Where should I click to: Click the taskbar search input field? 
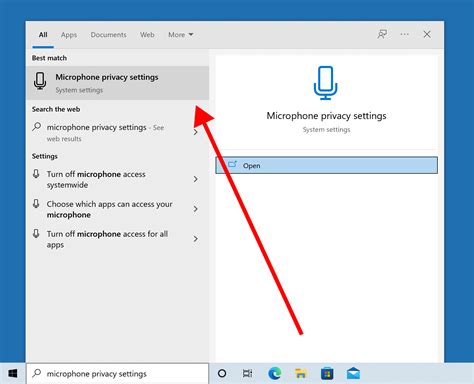pyautogui.click(x=117, y=373)
